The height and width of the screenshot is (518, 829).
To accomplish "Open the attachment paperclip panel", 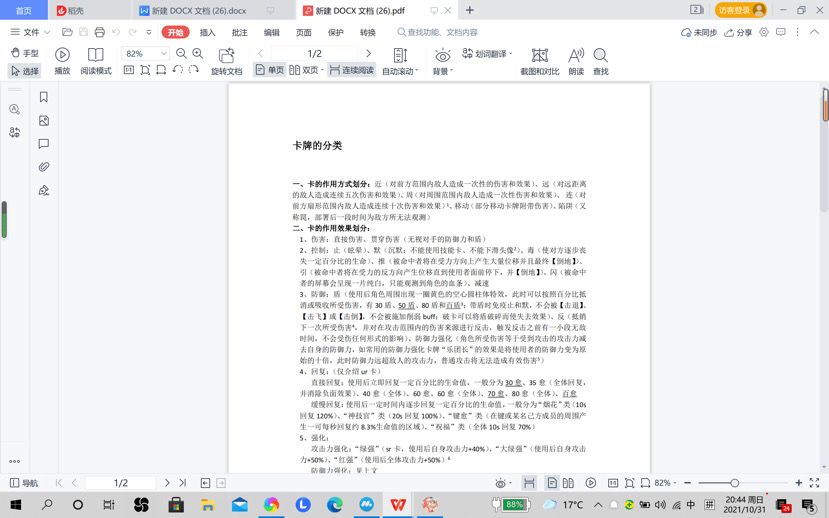I will pos(44,167).
